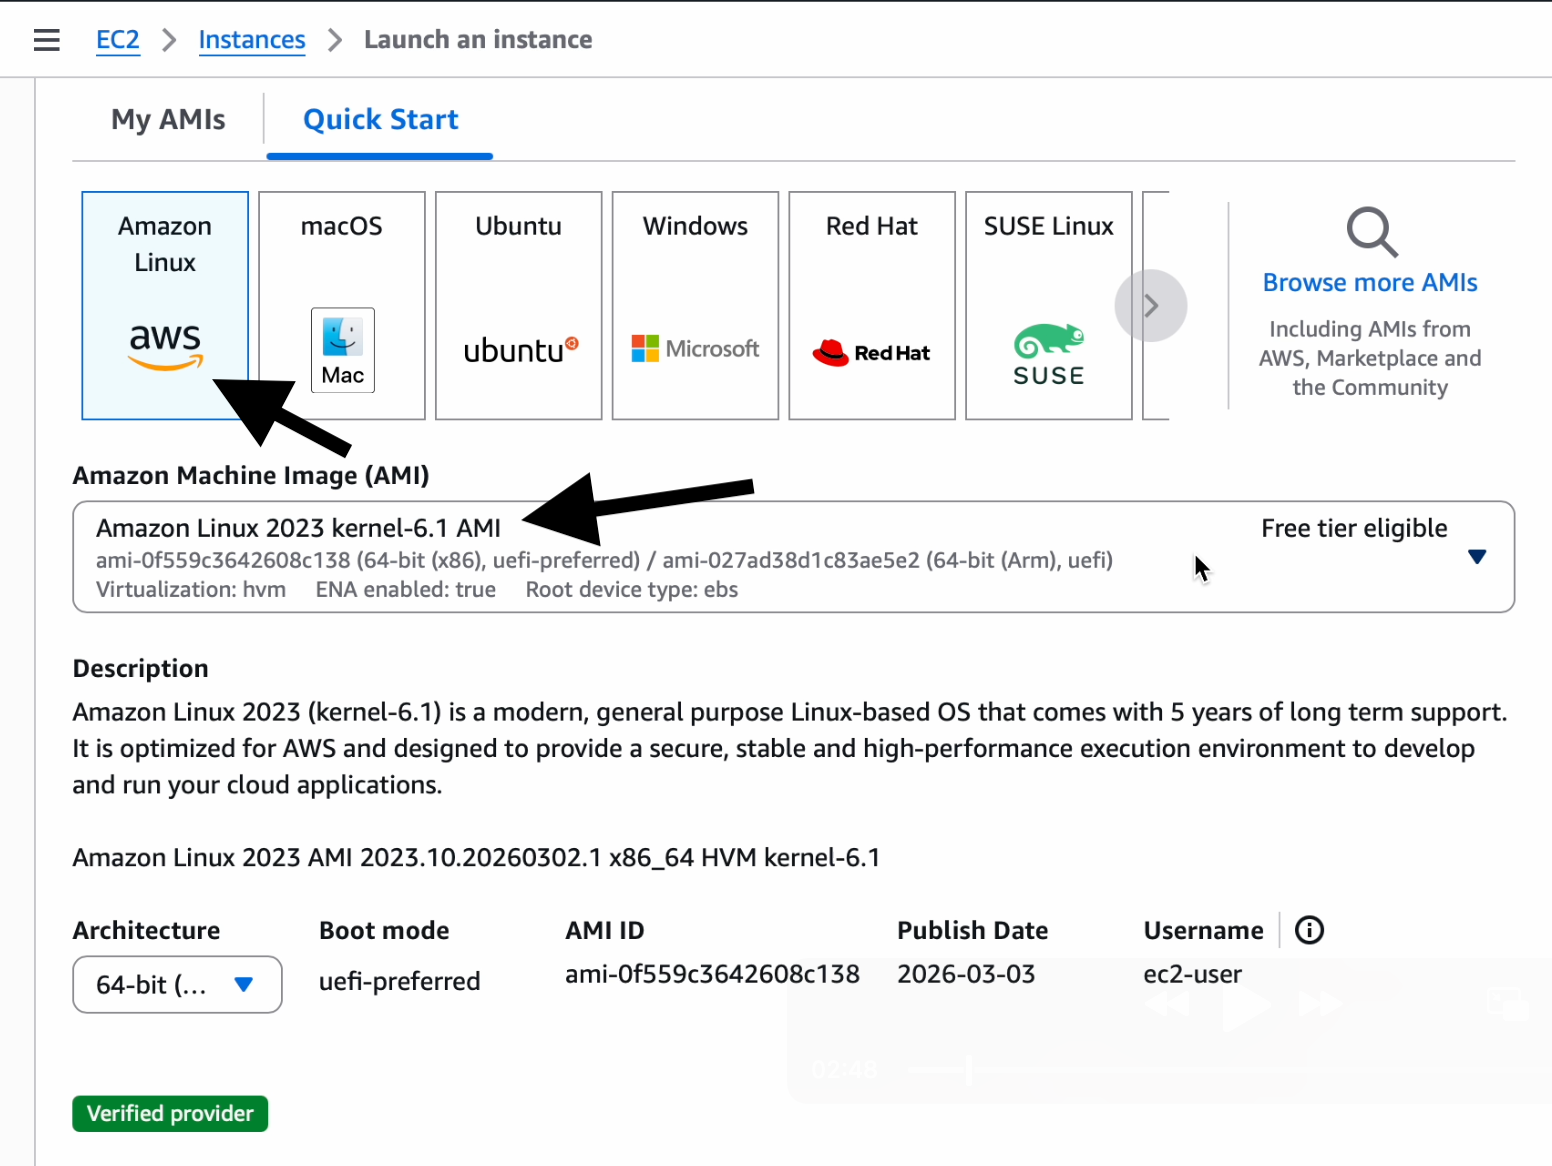Choose the Amazon Linux AMI card
The width and height of the screenshot is (1552, 1166).
[x=165, y=305]
